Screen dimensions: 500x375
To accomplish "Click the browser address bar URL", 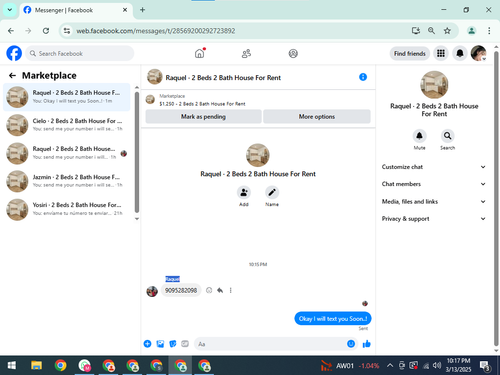I will [156, 31].
